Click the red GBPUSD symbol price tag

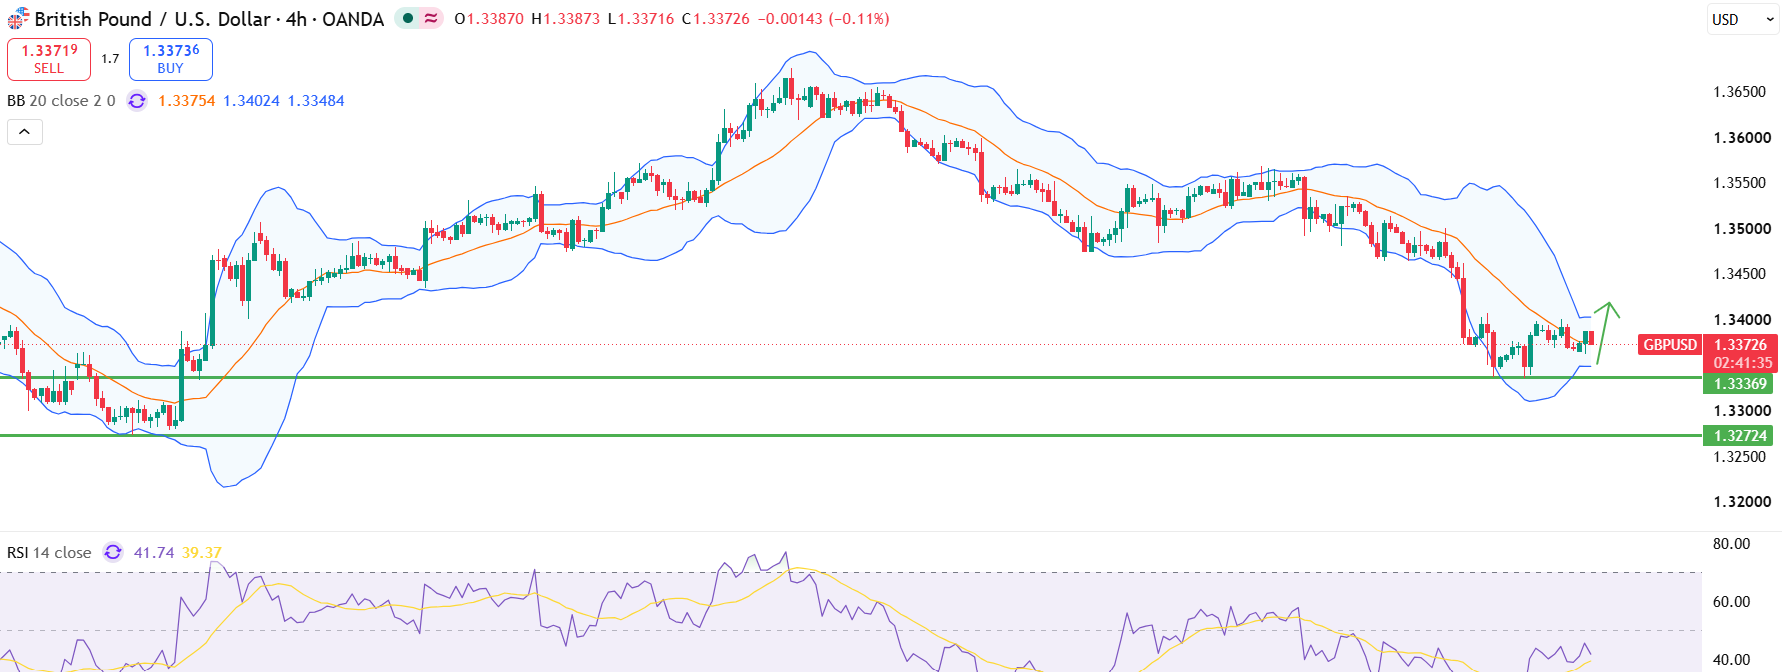1669,344
